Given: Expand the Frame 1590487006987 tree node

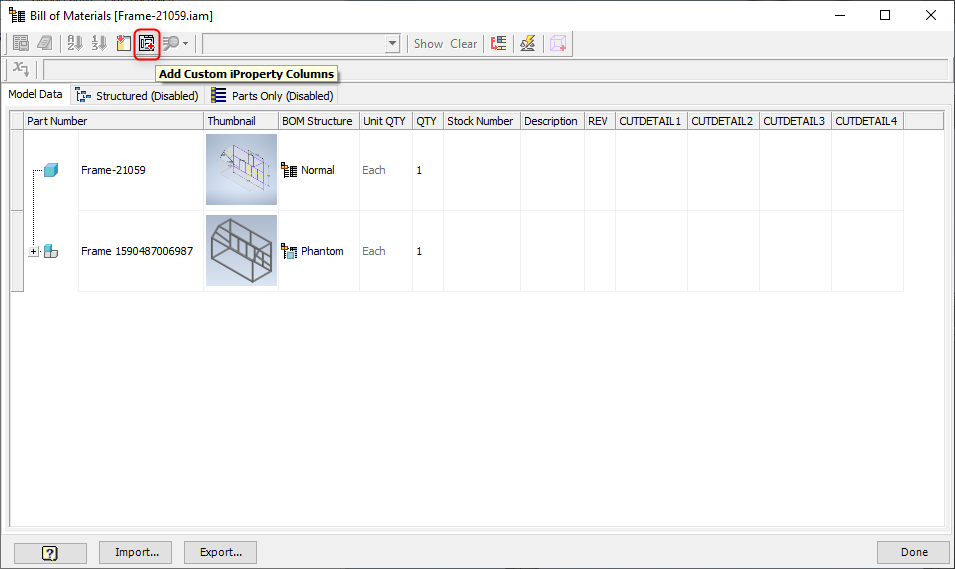Looking at the screenshot, I should pyautogui.click(x=33, y=251).
